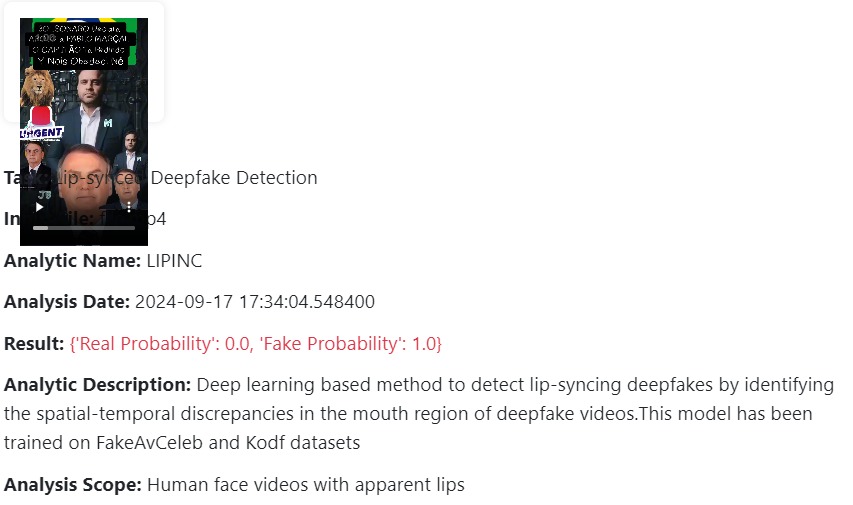
Task: Open the video's three-dot options menu
Action: 129,207
